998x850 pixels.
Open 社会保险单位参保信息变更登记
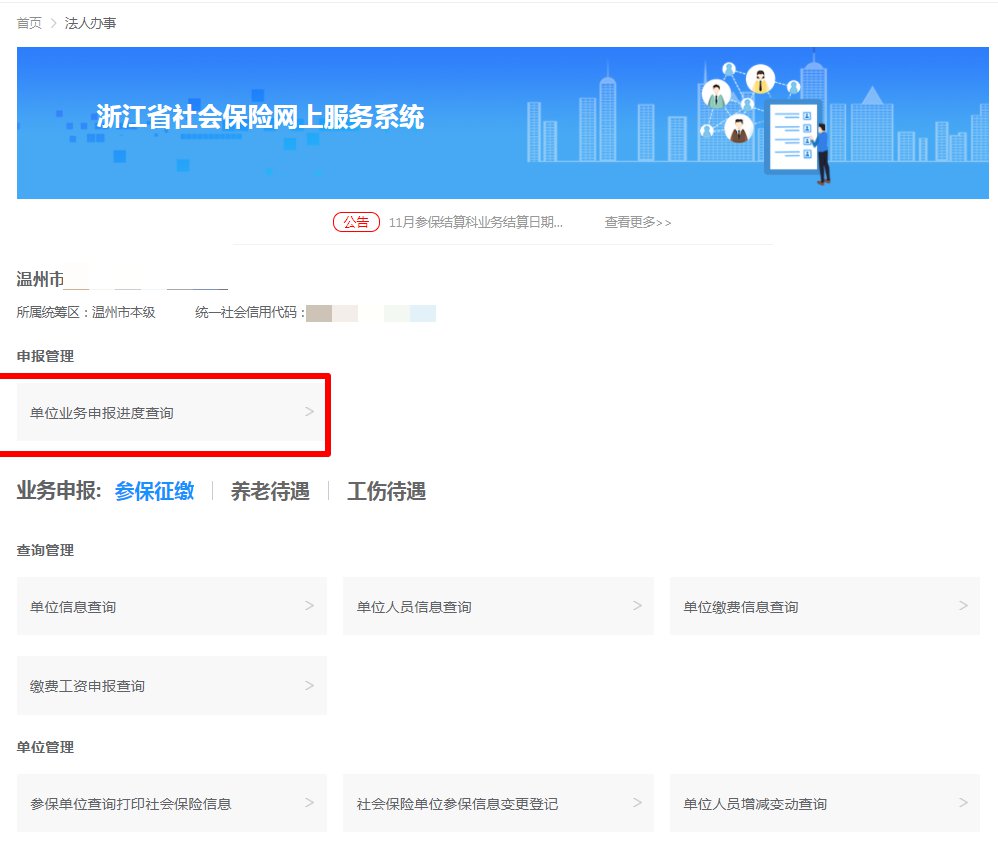point(457,804)
